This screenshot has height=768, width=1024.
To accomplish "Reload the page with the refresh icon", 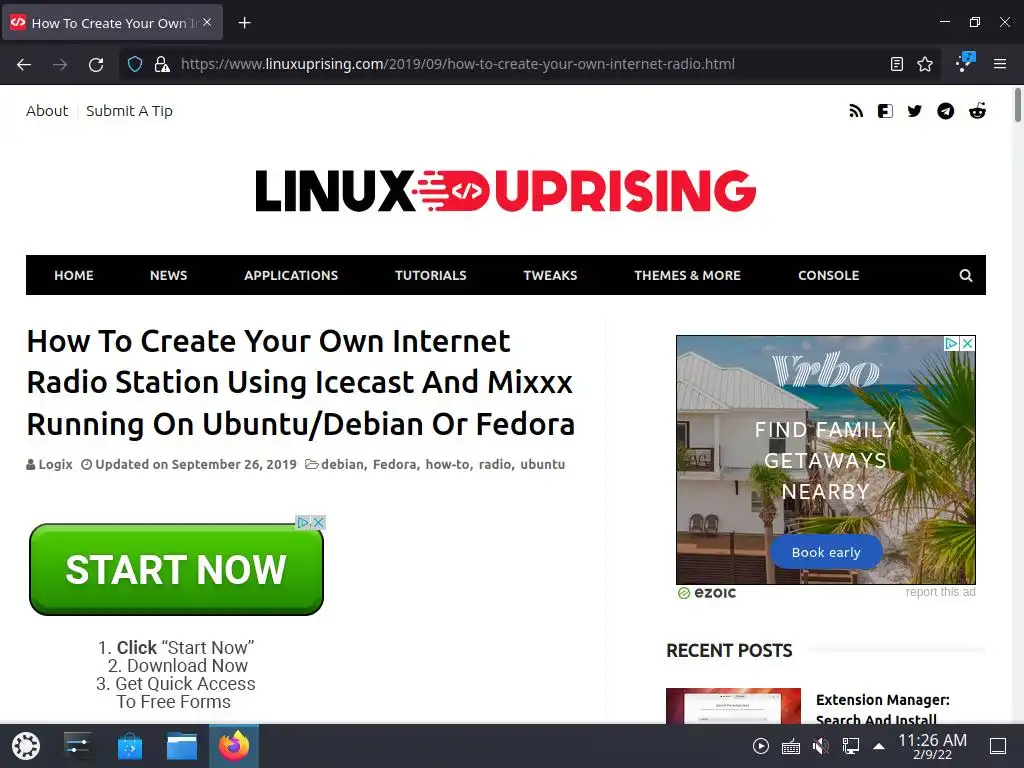I will 96,64.
